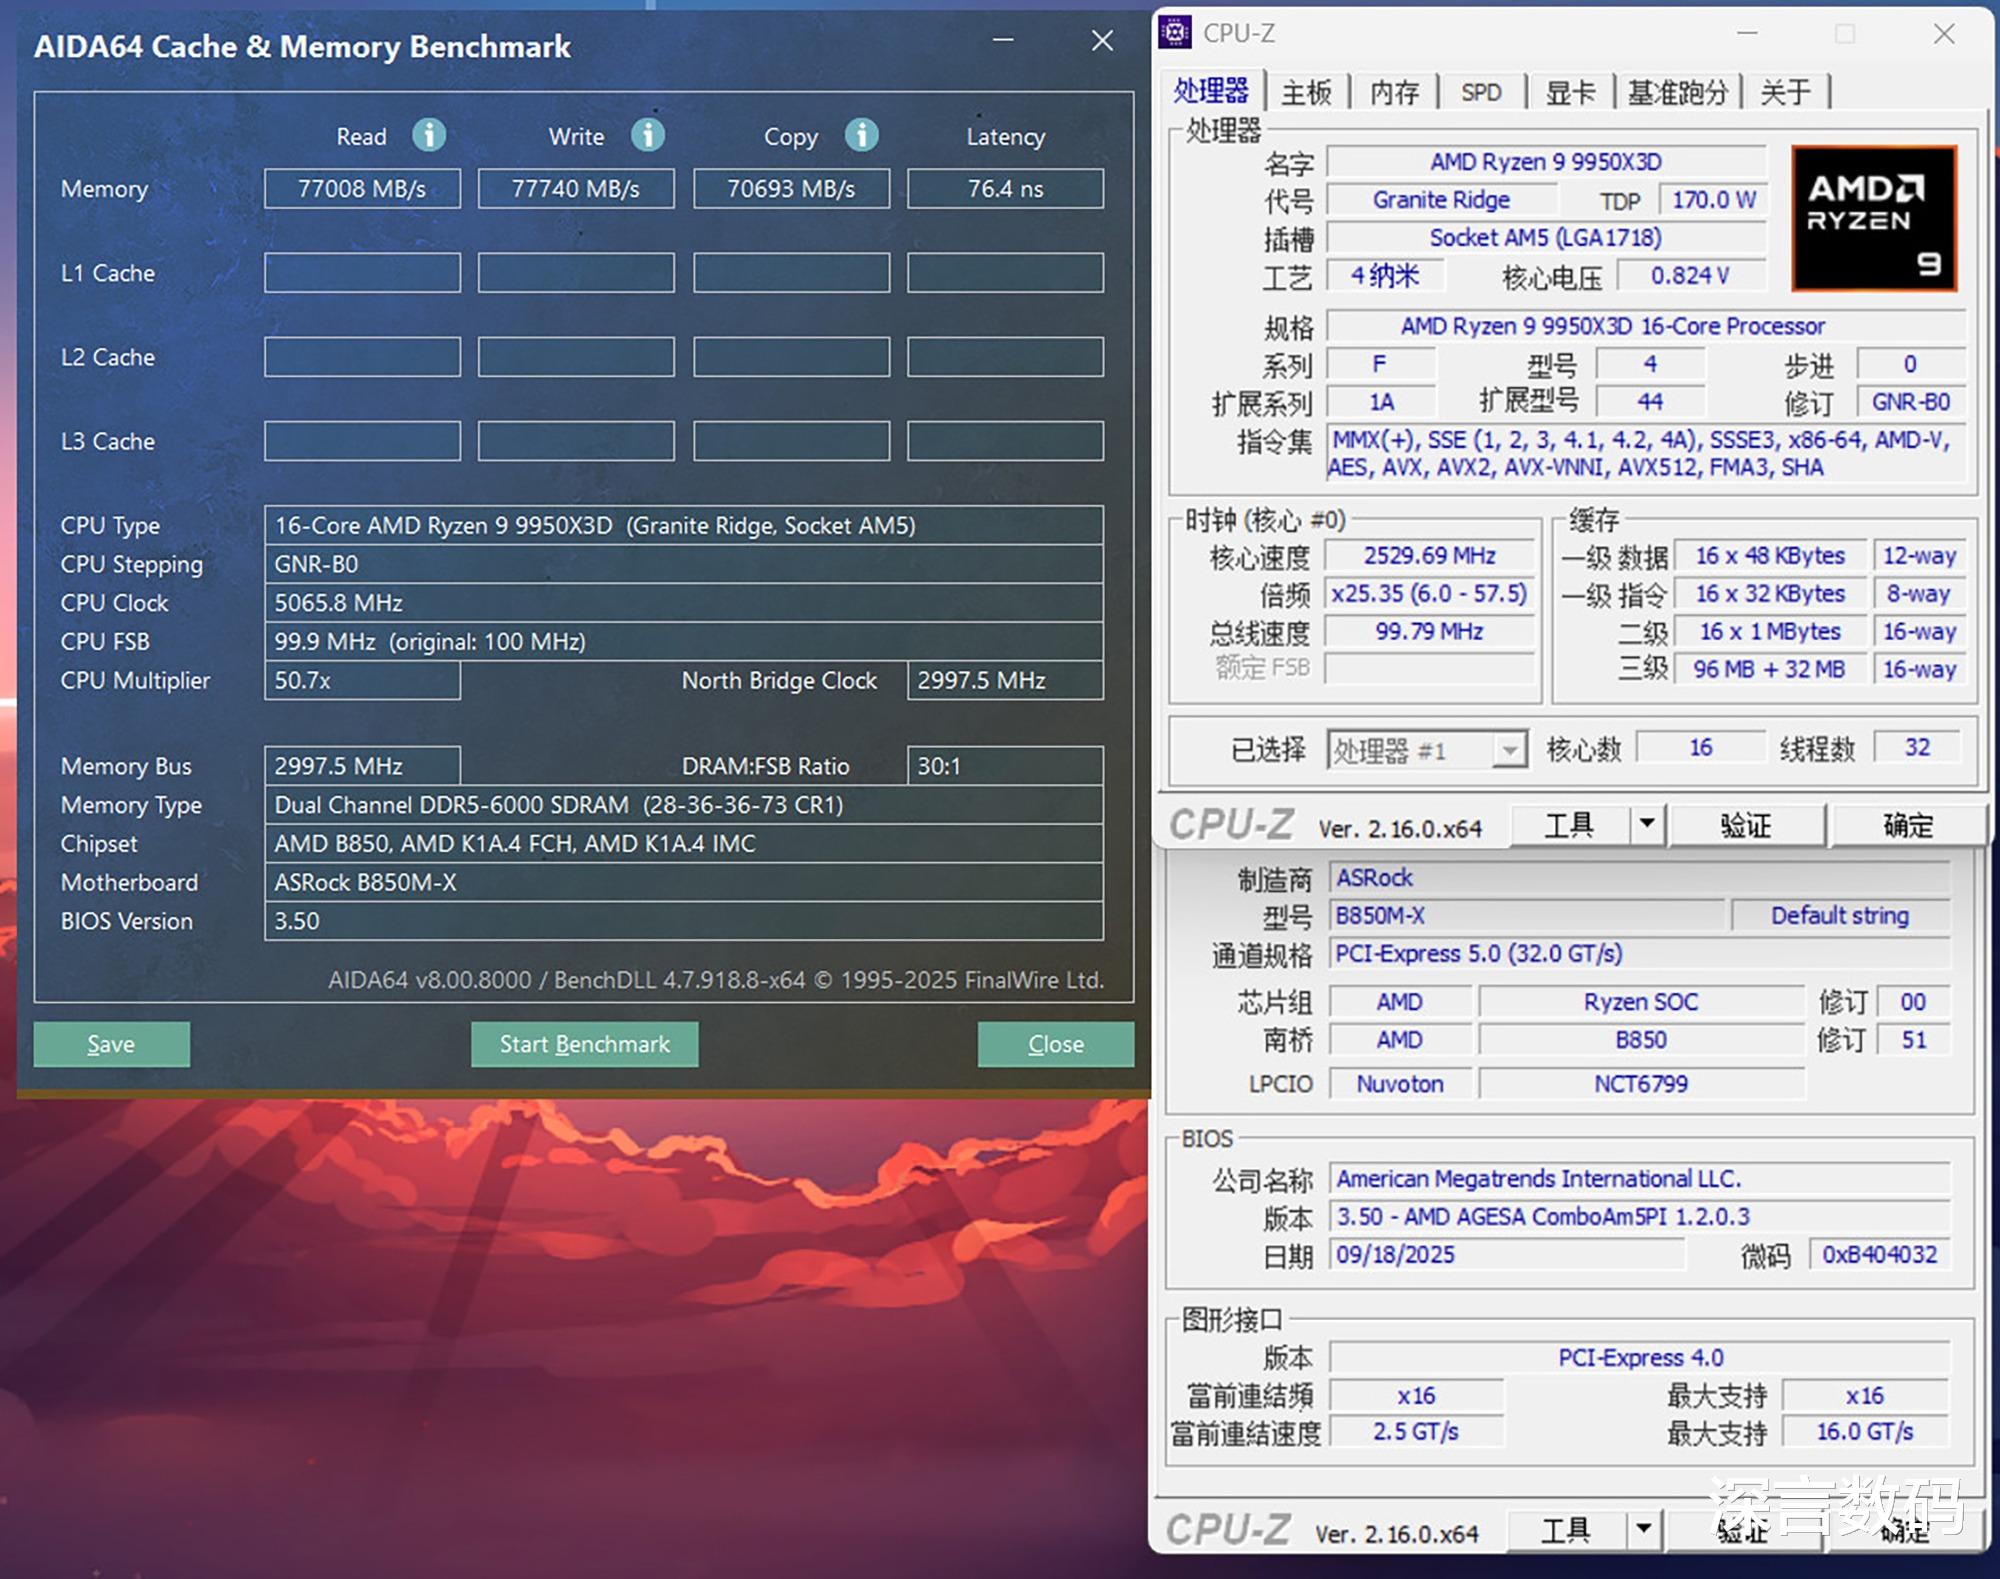Click the Save button in AIDA64
Screen dimensions: 2000x1579
(111, 1044)
